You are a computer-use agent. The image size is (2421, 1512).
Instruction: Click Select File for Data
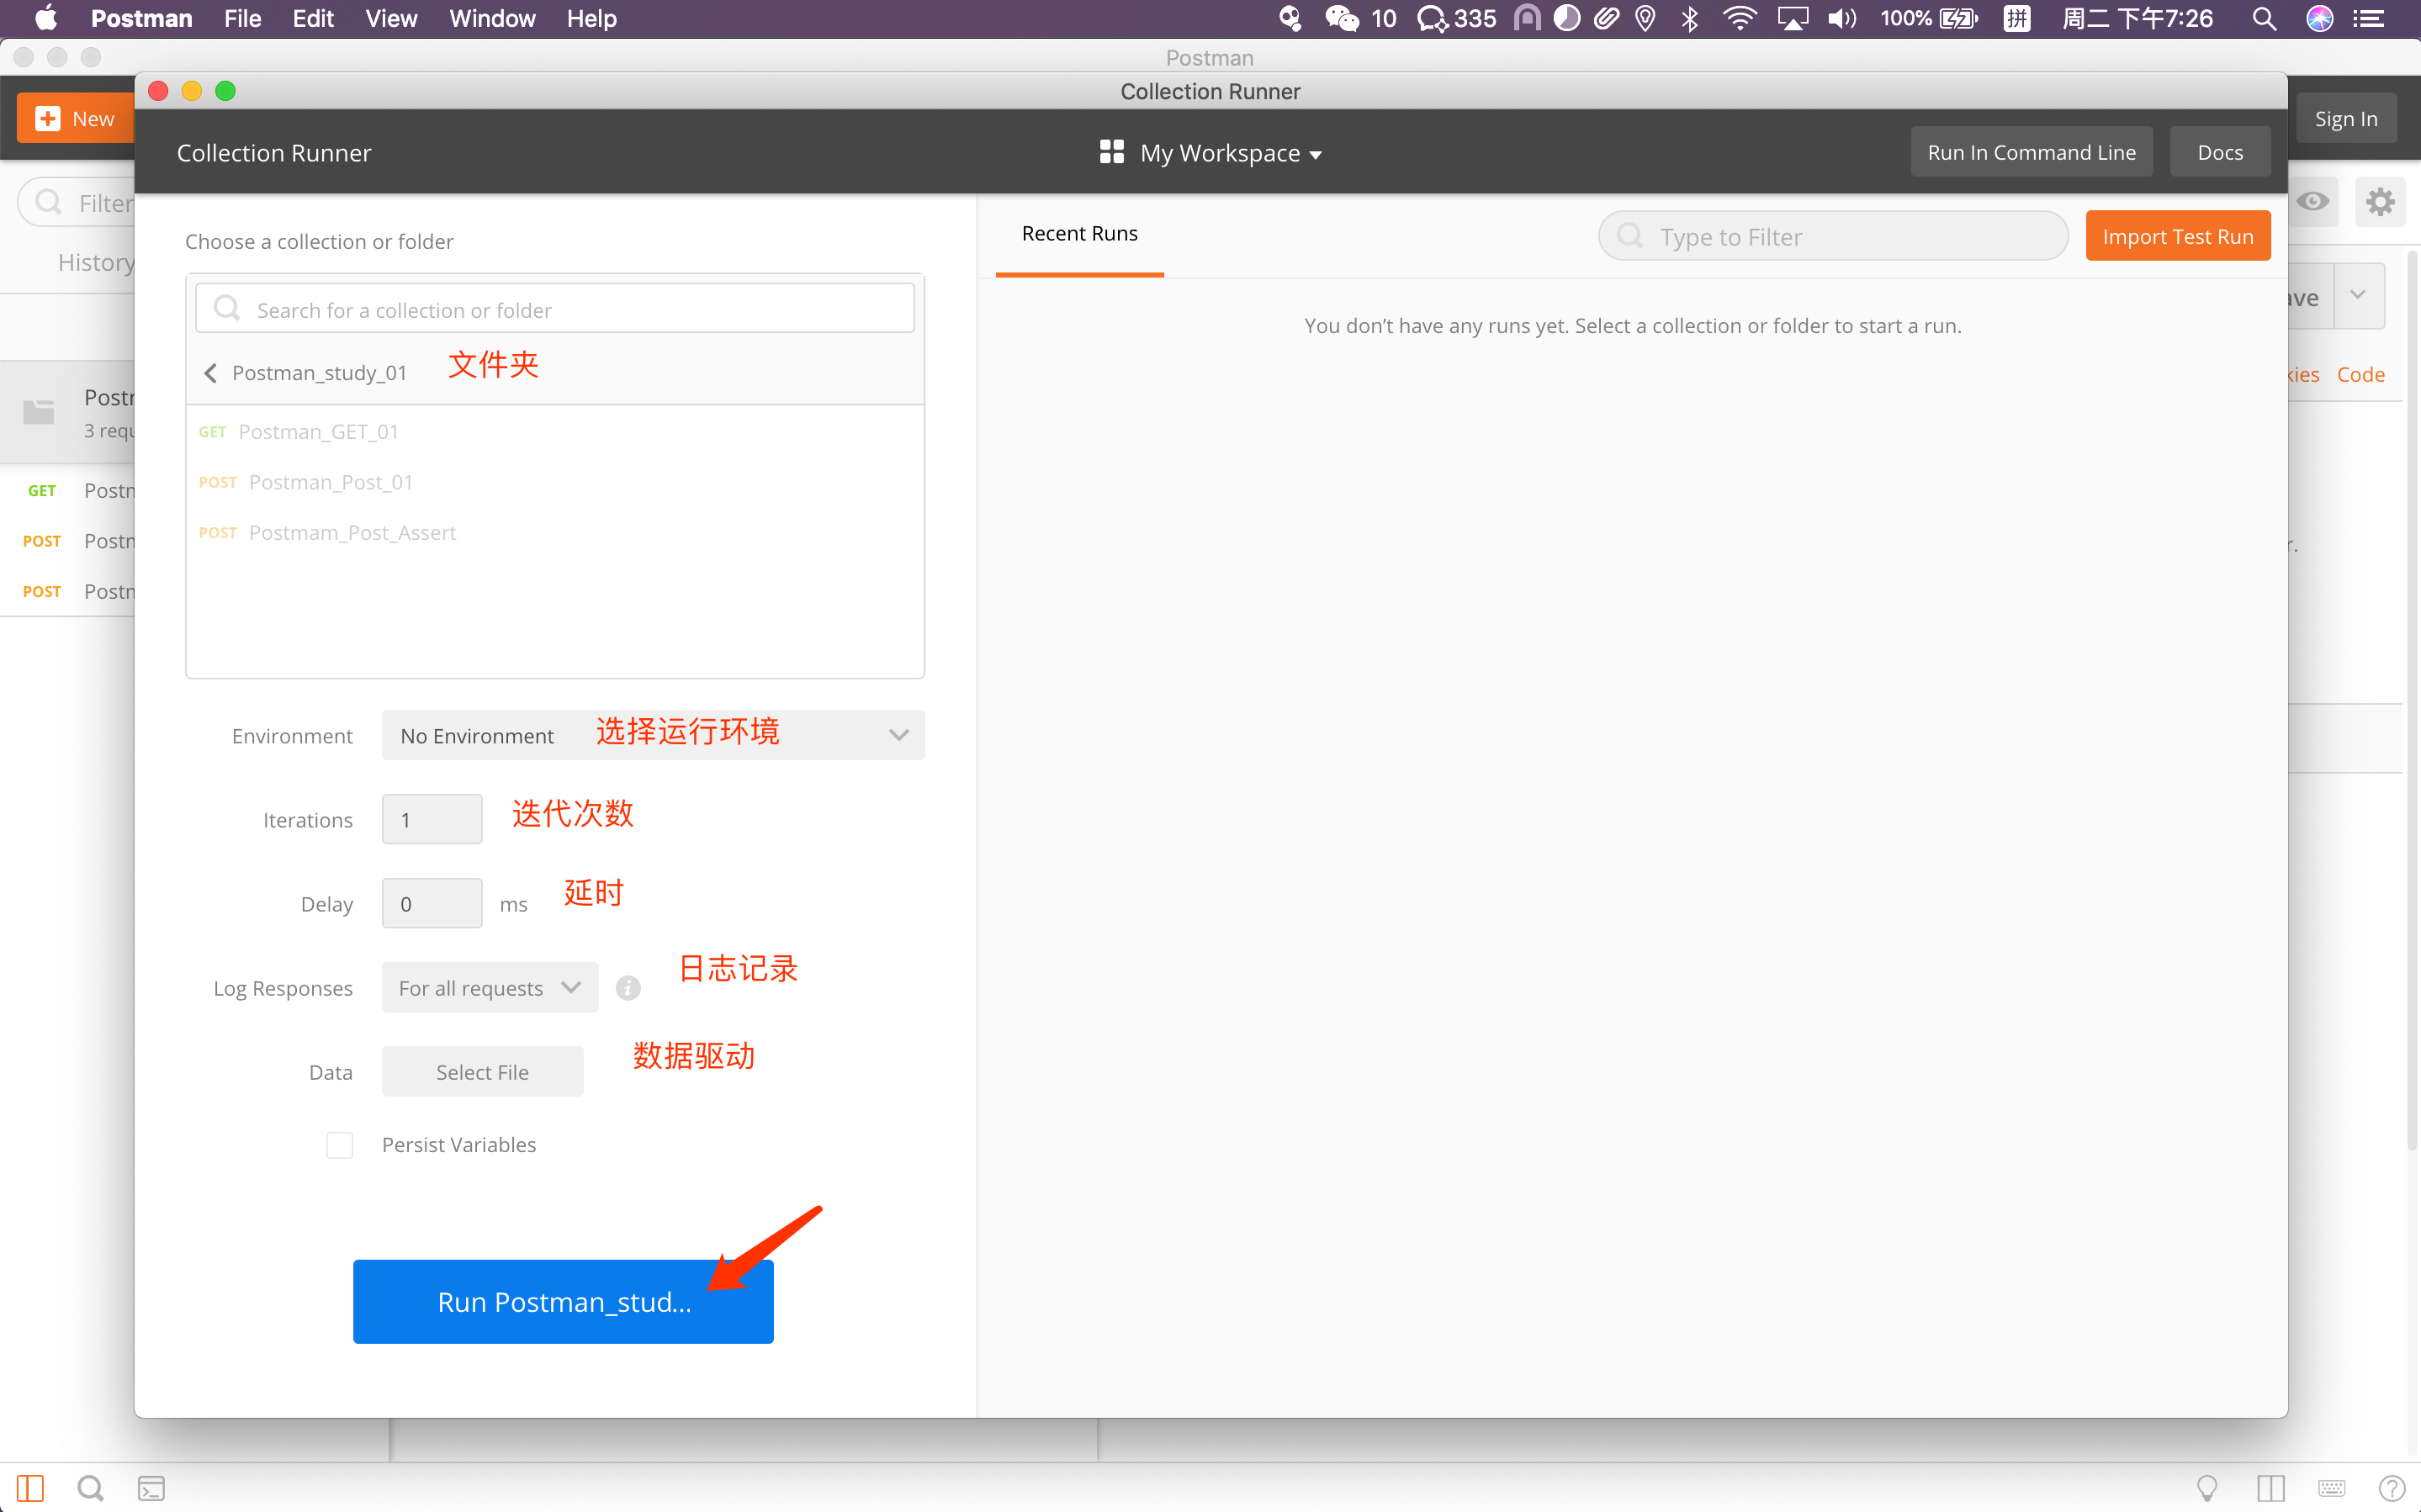[482, 1072]
